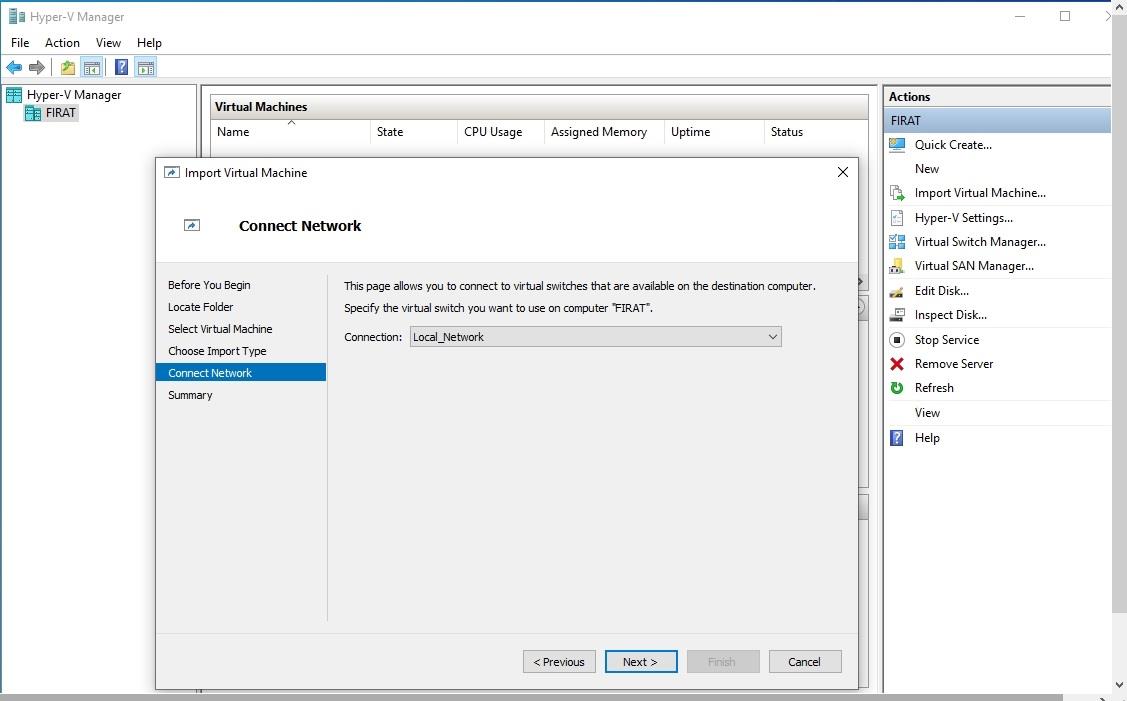Click the Virtual Switch Manager icon
1127x701 pixels.
[x=897, y=242]
